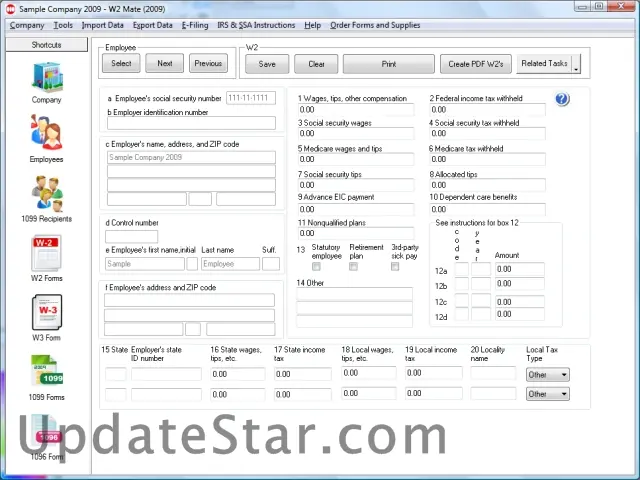The width and height of the screenshot is (640, 480).
Task: Open the Employees shortcut icon
Action: point(47,133)
